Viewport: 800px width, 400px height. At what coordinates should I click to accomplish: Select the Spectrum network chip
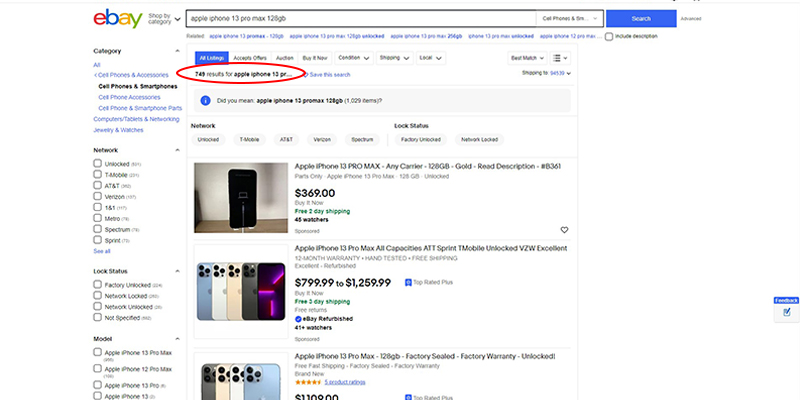(362, 139)
